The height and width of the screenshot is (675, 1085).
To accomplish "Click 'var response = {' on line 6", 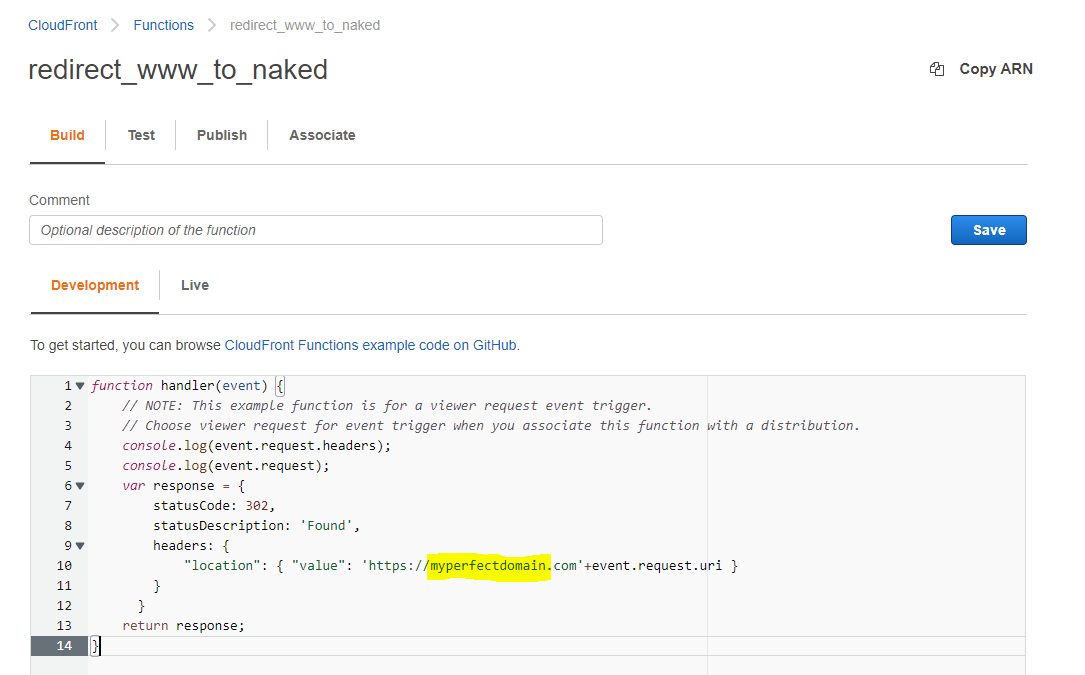I will point(183,486).
